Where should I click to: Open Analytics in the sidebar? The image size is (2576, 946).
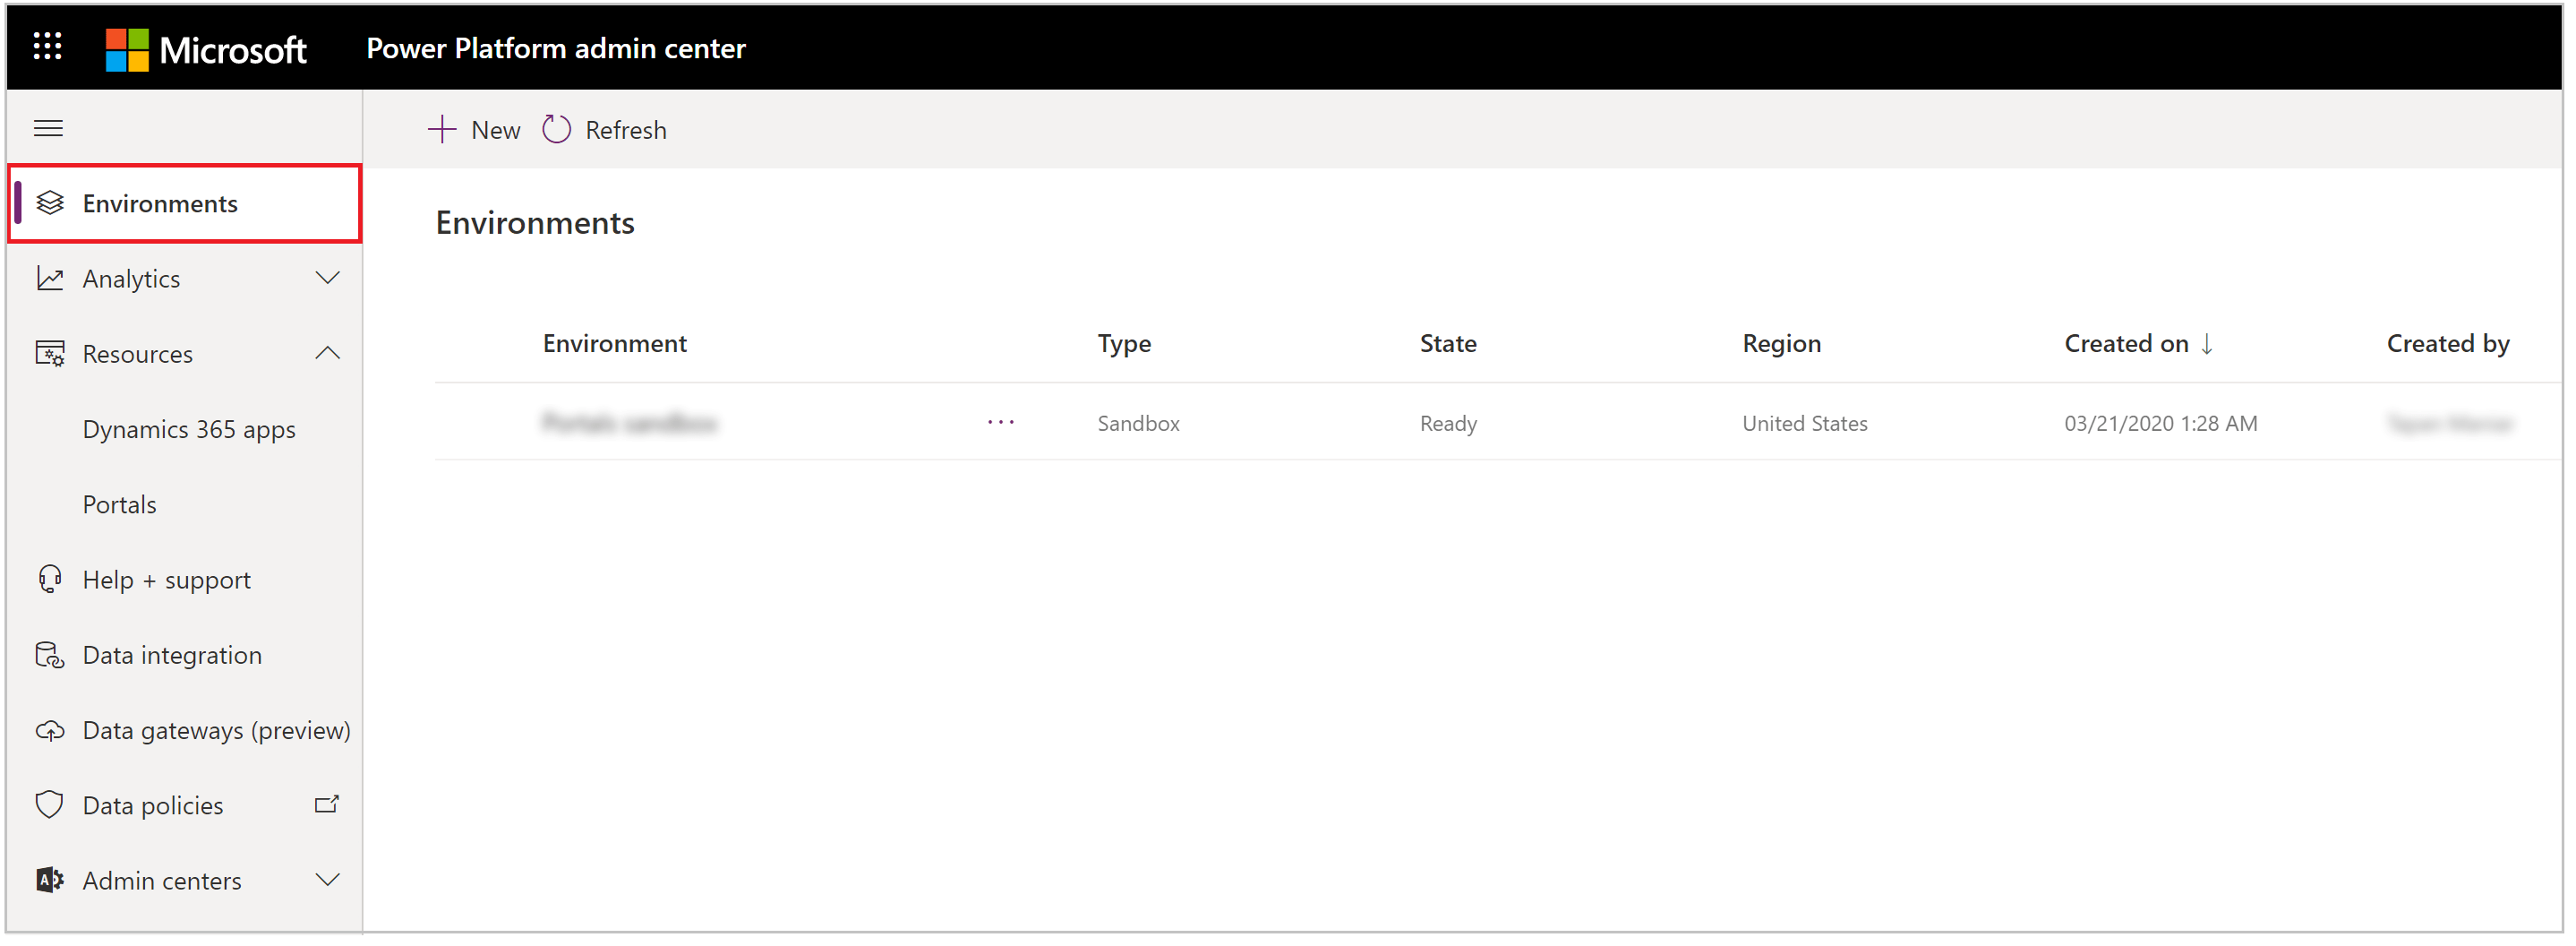[x=185, y=279]
